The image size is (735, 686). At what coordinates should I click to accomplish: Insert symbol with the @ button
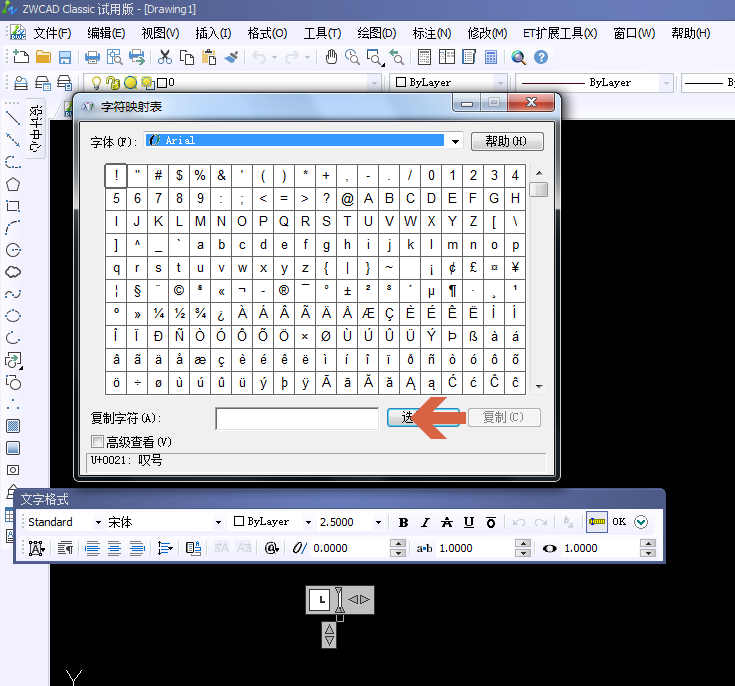tap(271, 548)
